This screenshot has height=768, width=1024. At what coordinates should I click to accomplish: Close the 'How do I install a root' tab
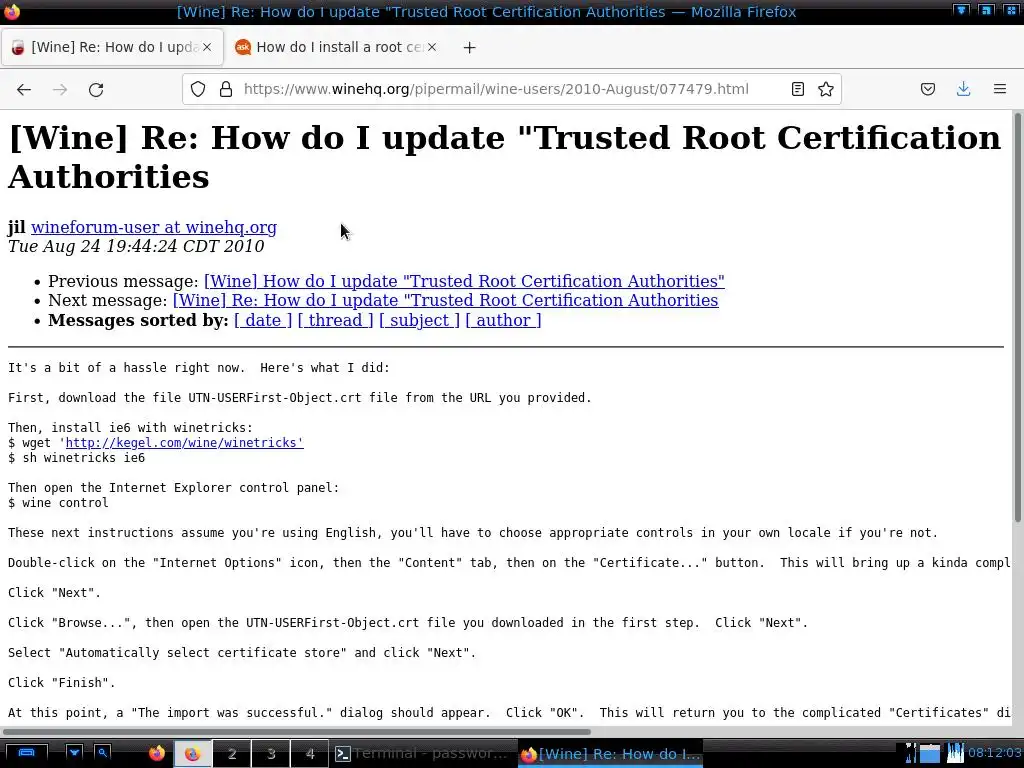432,47
